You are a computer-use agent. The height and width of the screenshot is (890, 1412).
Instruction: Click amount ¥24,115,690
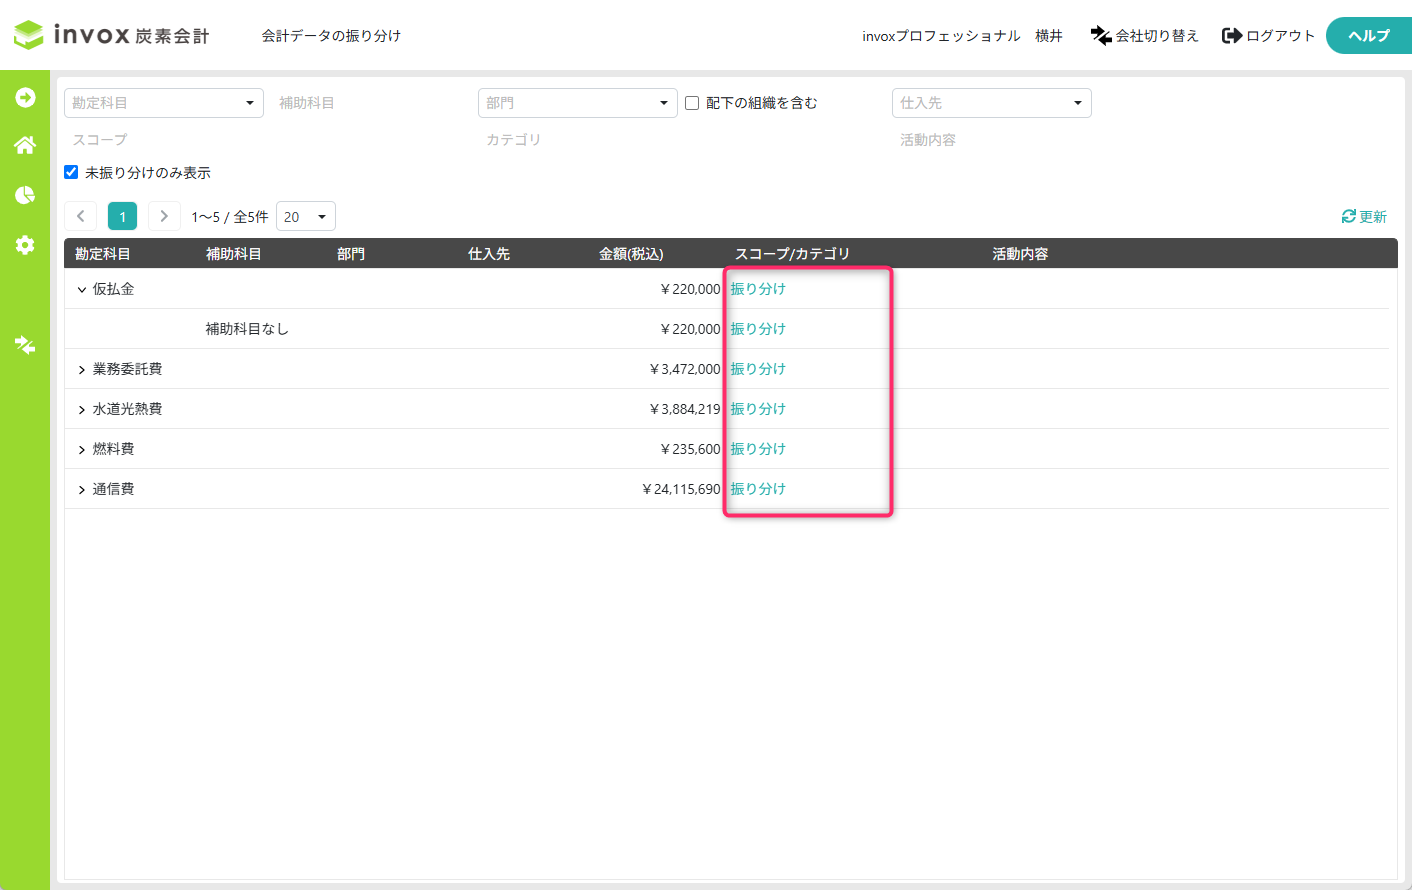click(x=681, y=489)
